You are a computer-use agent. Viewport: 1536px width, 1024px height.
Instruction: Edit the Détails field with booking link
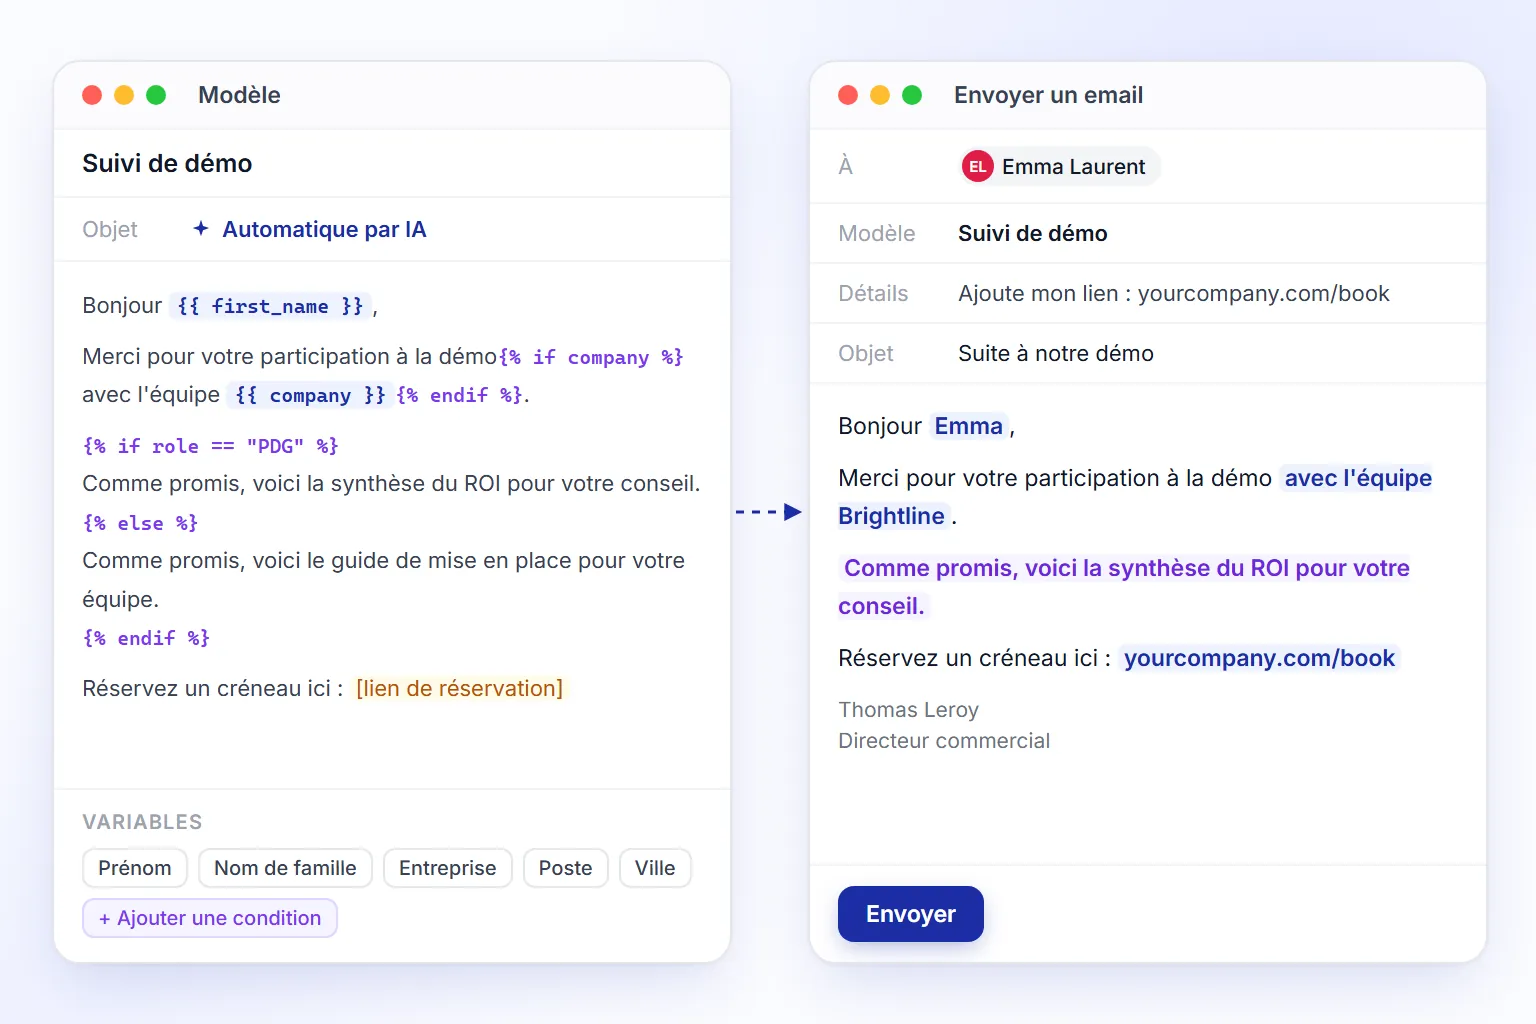pos(1174,293)
